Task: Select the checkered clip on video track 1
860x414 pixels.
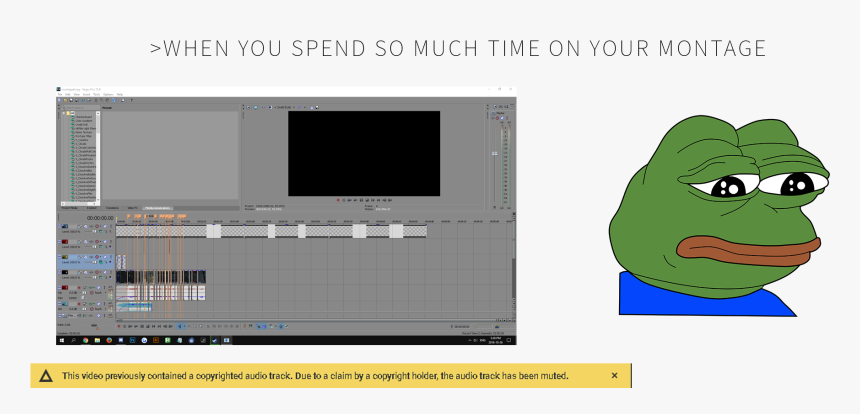Action: [x=271, y=231]
